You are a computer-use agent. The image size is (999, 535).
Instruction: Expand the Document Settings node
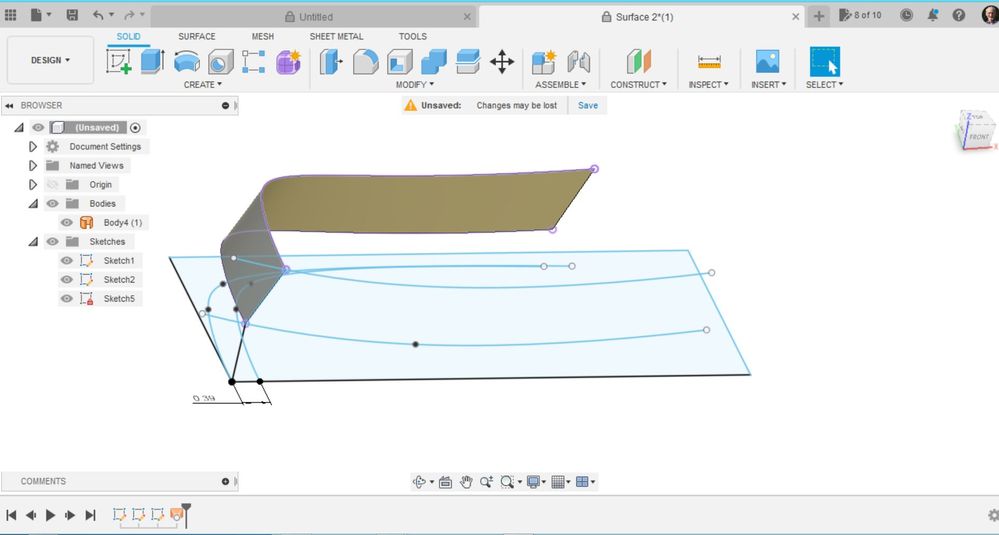(x=33, y=146)
